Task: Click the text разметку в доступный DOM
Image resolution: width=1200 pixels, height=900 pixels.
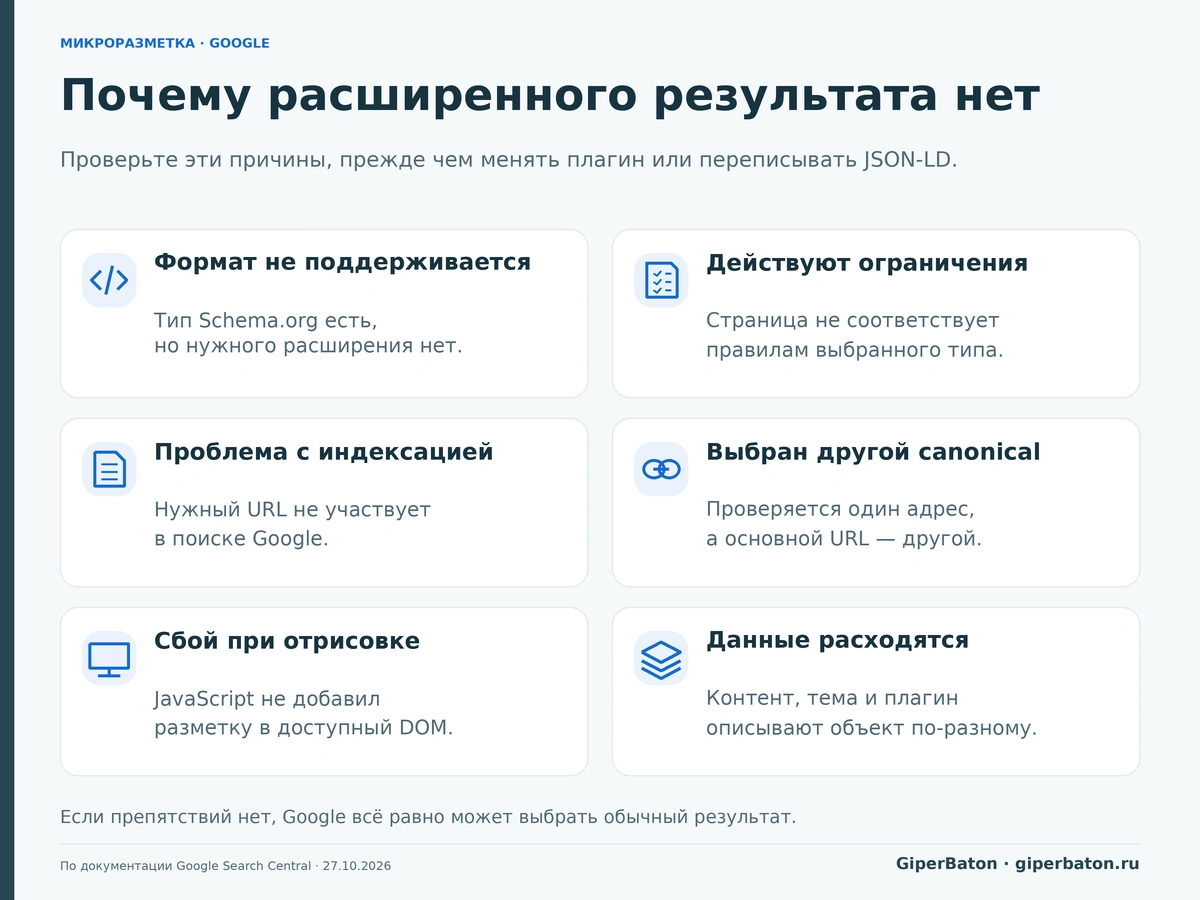Action: point(304,728)
